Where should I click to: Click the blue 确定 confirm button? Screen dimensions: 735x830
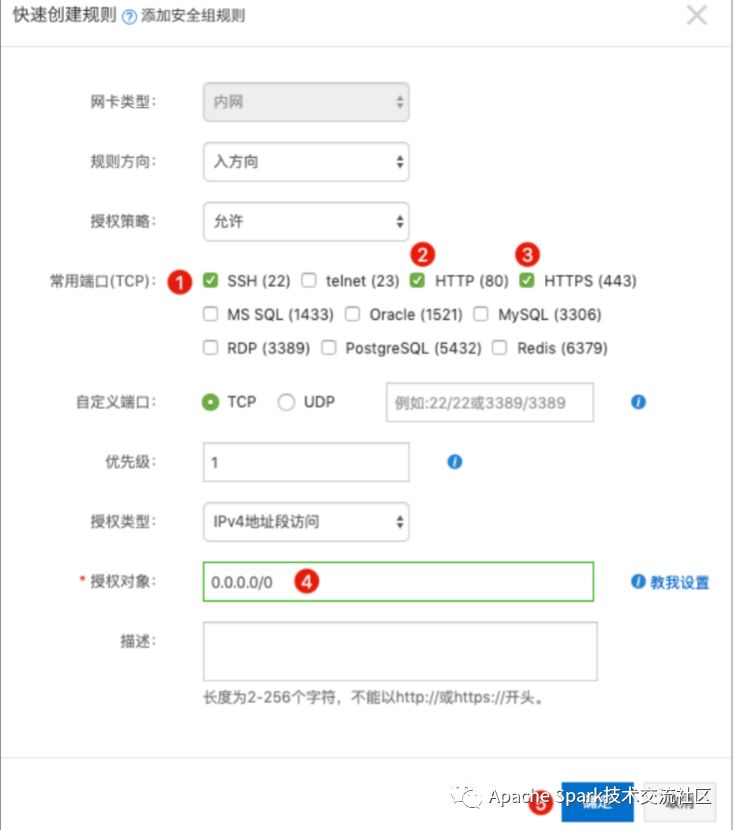click(597, 802)
